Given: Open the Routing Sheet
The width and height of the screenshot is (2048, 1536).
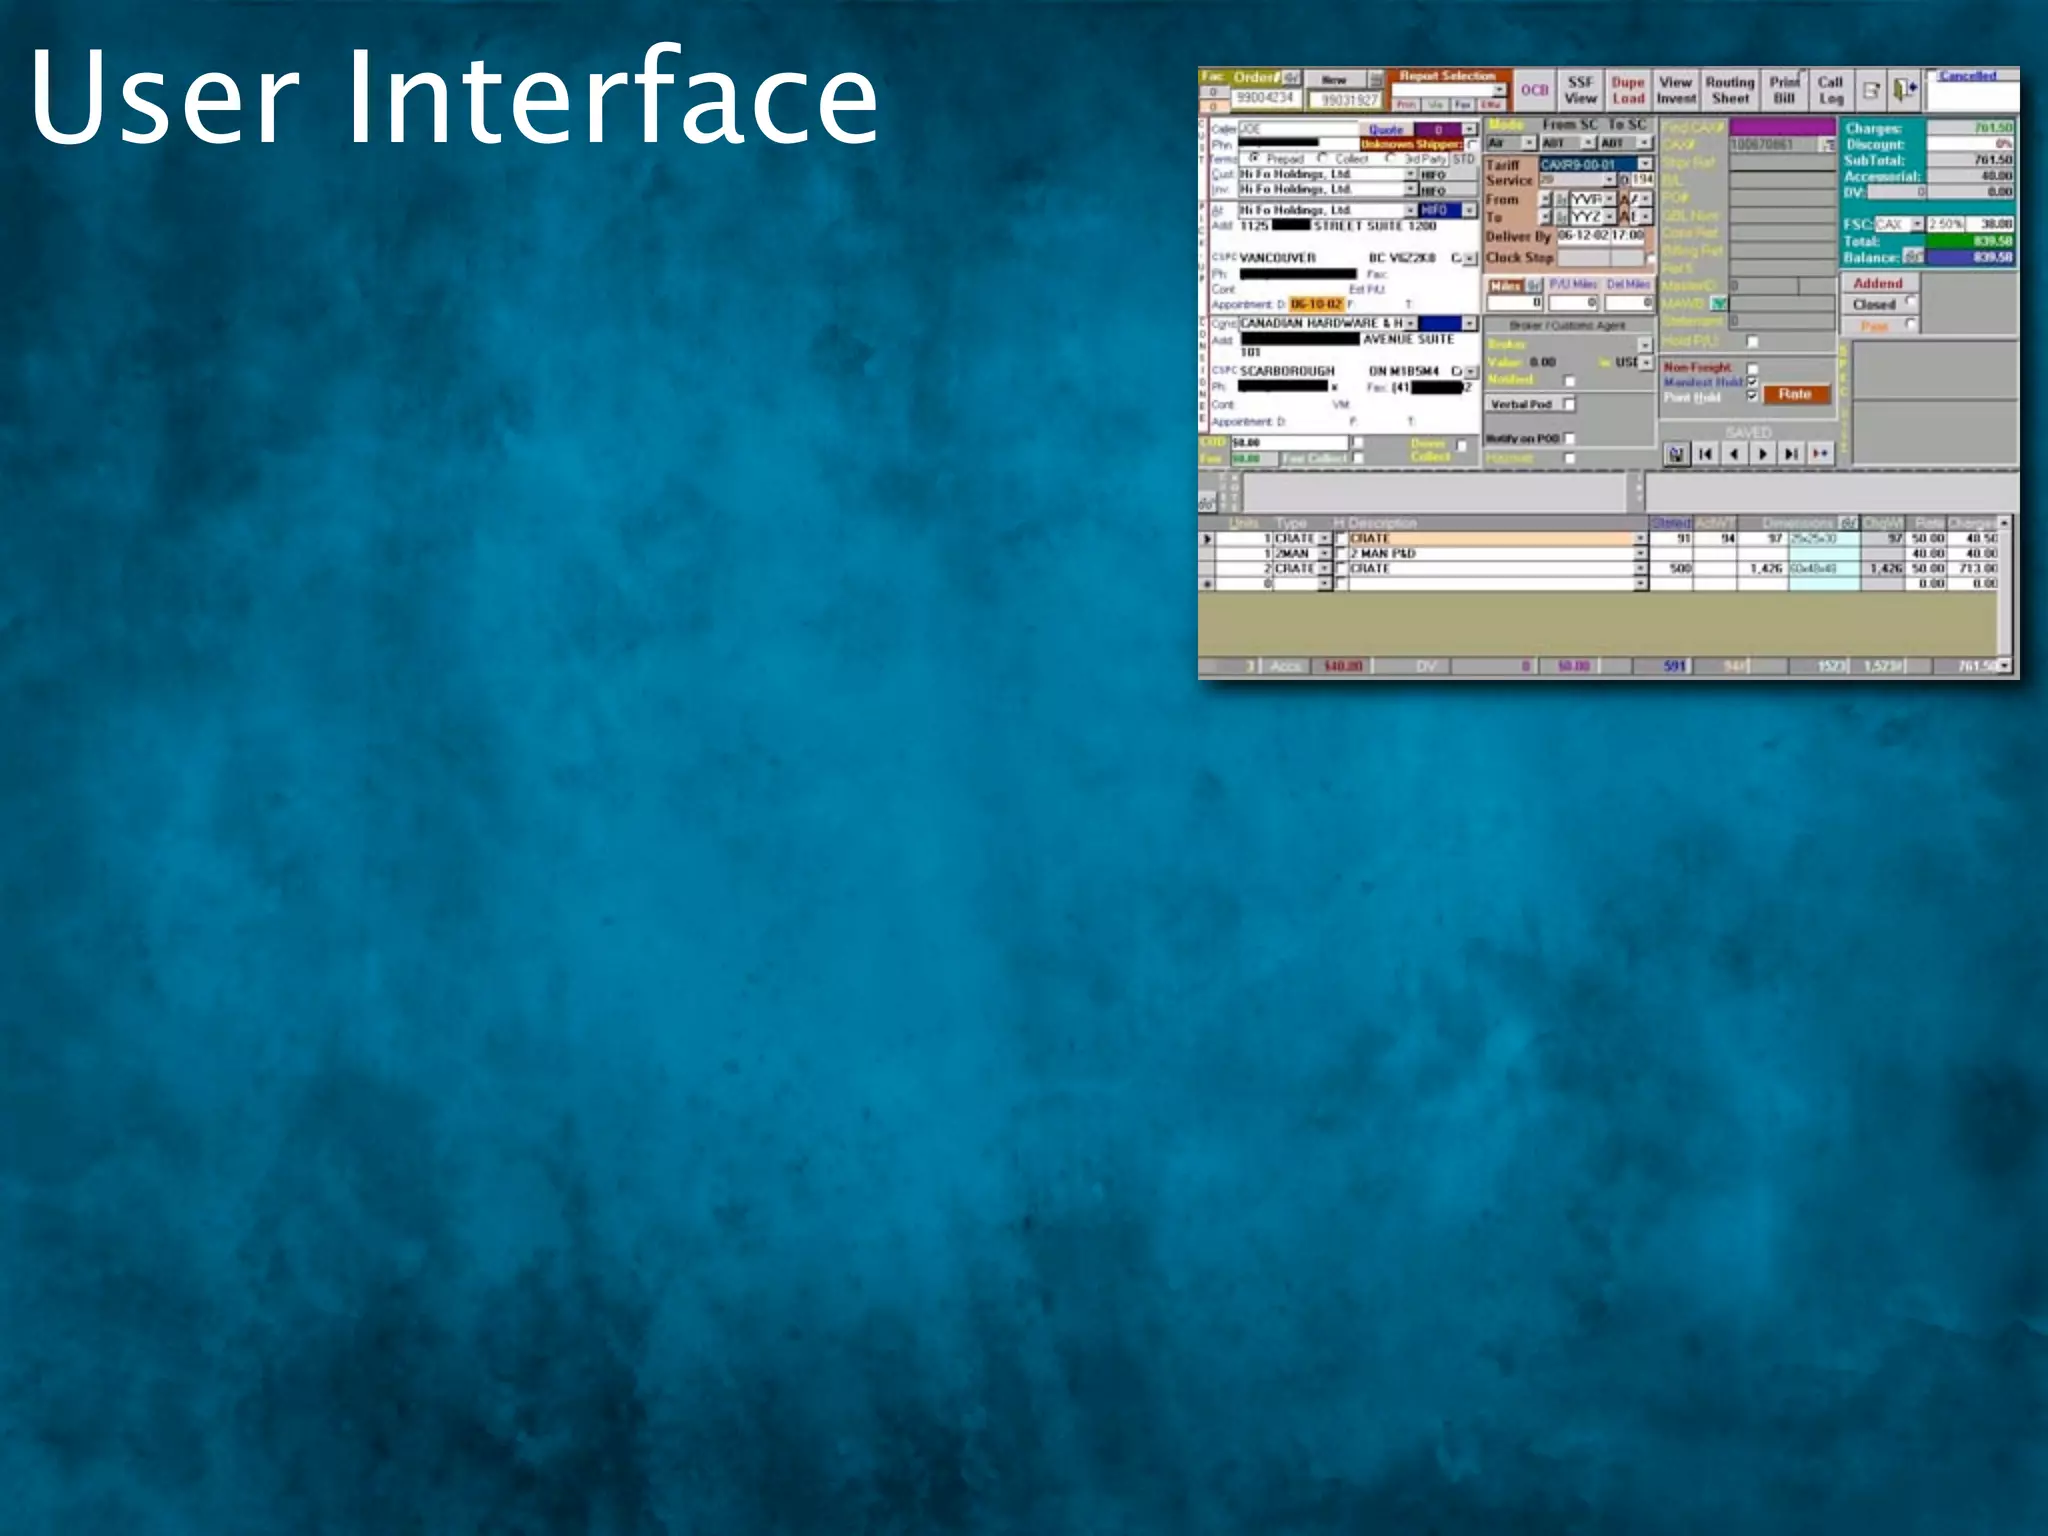Looking at the screenshot, I should click(1730, 90).
